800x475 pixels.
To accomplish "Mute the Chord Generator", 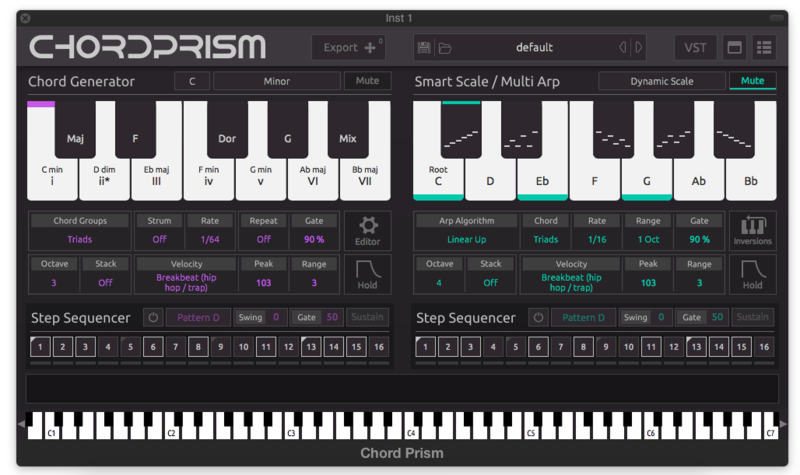I will (367, 81).
